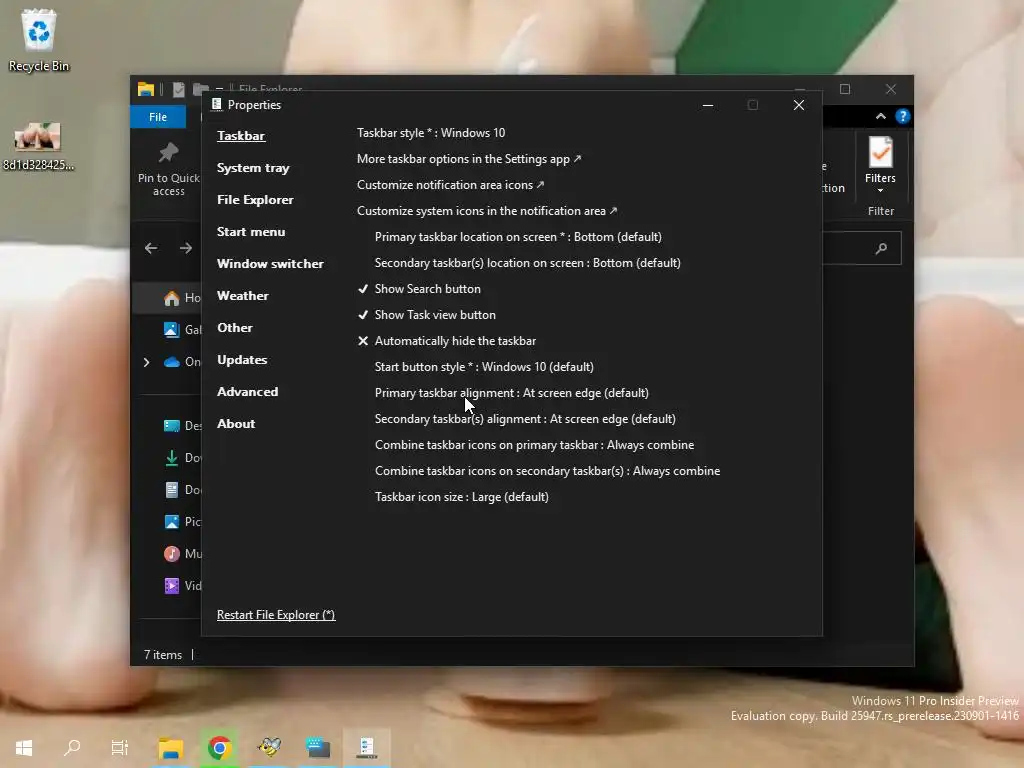Go forward in File Explorer

click(x=186, y=248)
